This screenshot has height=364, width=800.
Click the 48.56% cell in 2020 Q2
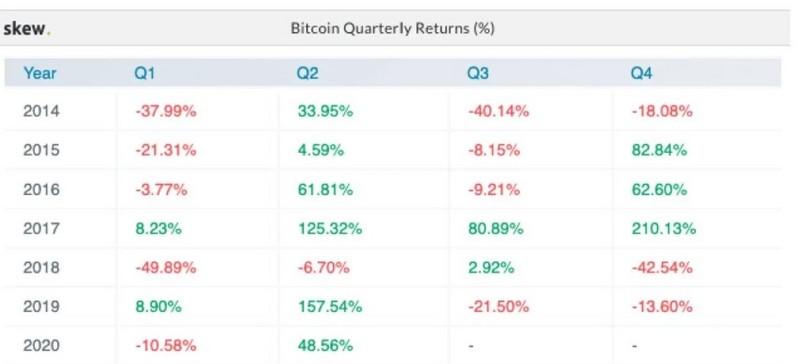tap(325, 346)
